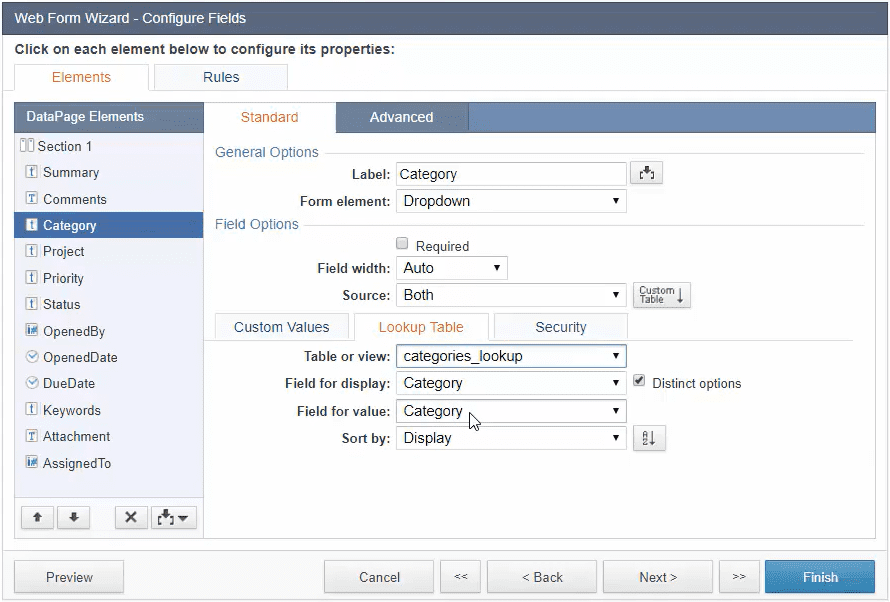Image resolution: width=890 pixels, height=602 pixels.
Task: Open the Table or view dropdown
Action: coord(511,356)
